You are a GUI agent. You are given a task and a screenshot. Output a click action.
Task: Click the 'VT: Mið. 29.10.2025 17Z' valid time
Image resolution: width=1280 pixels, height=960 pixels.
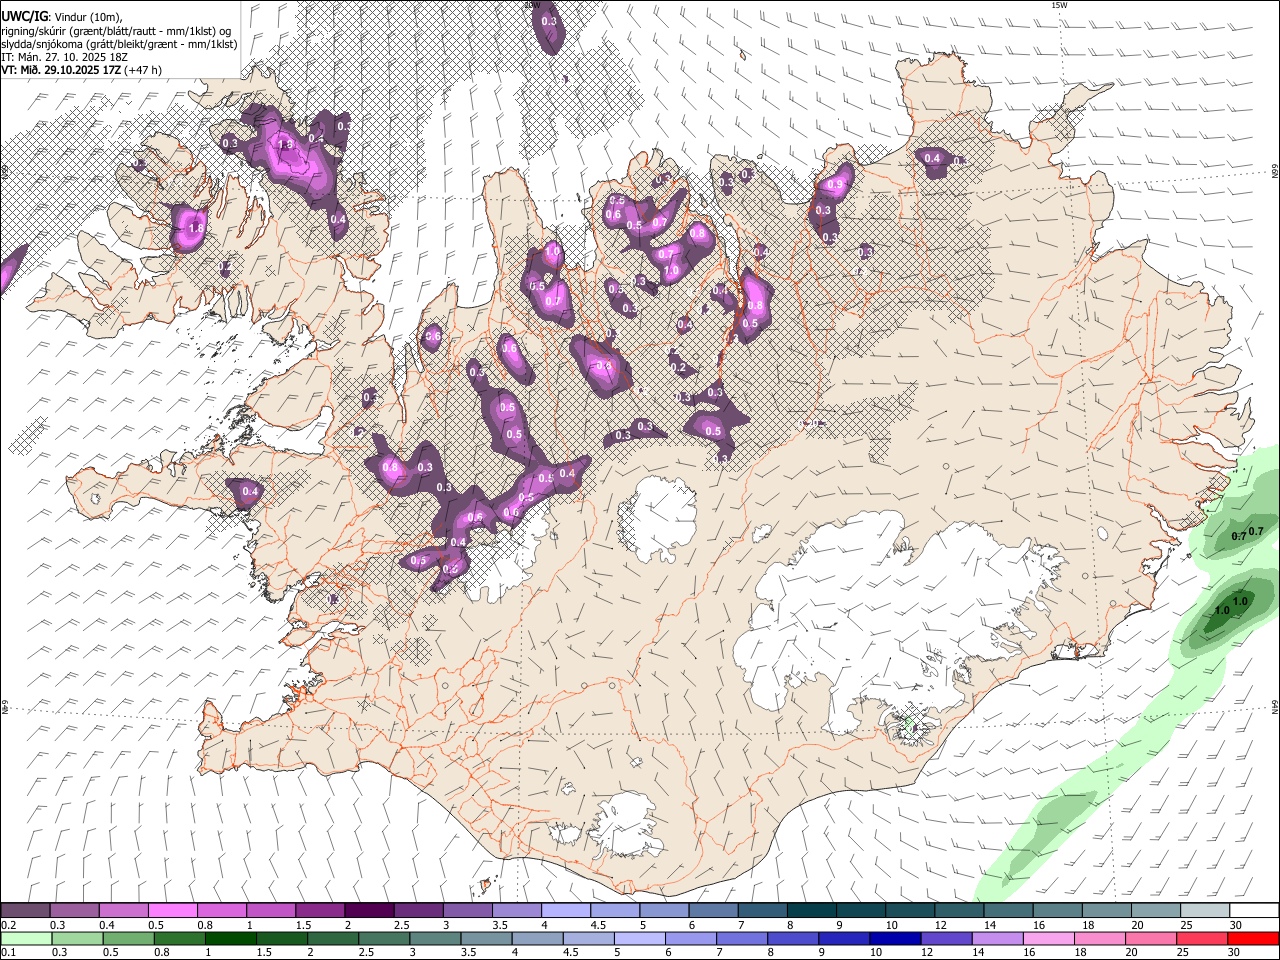(61, 70)
